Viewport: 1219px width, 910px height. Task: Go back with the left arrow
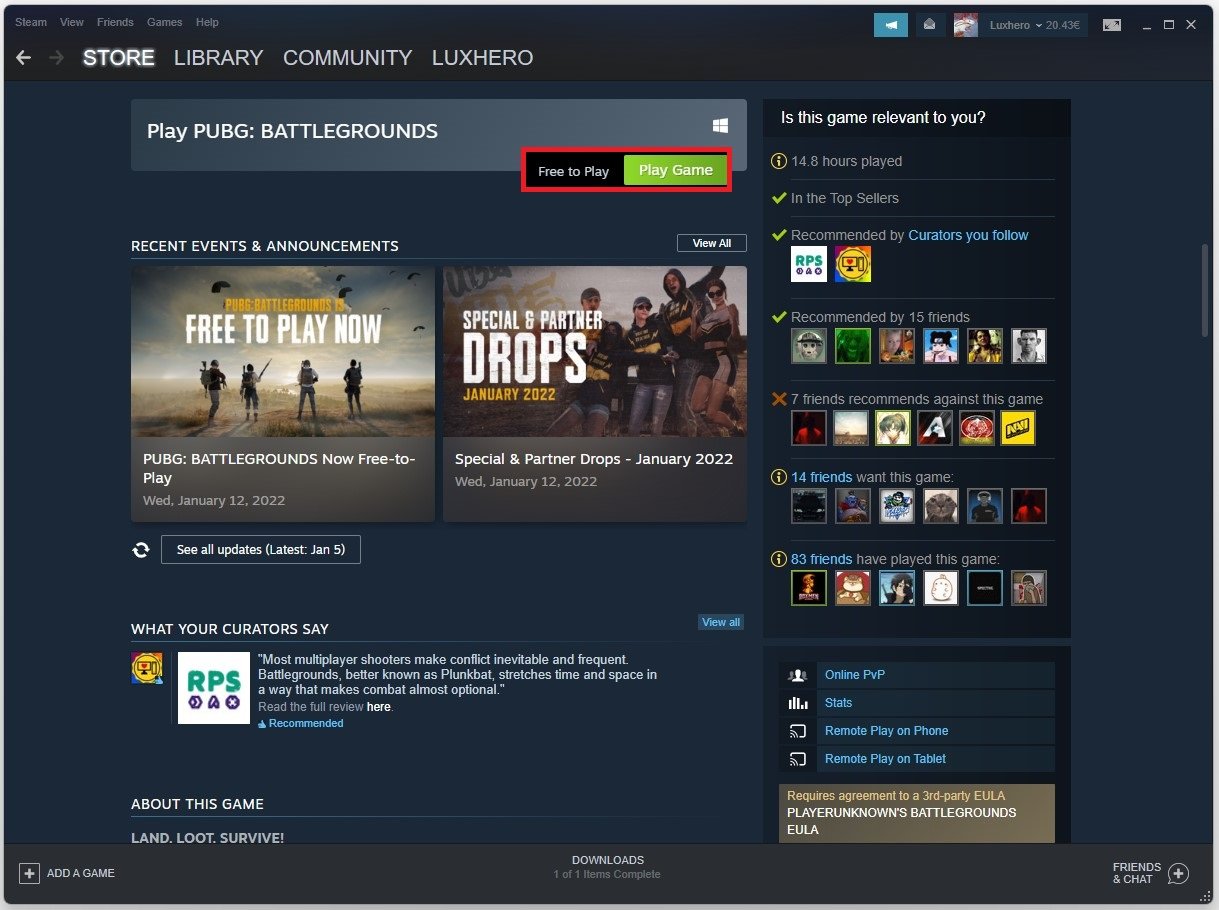point(24,58)
